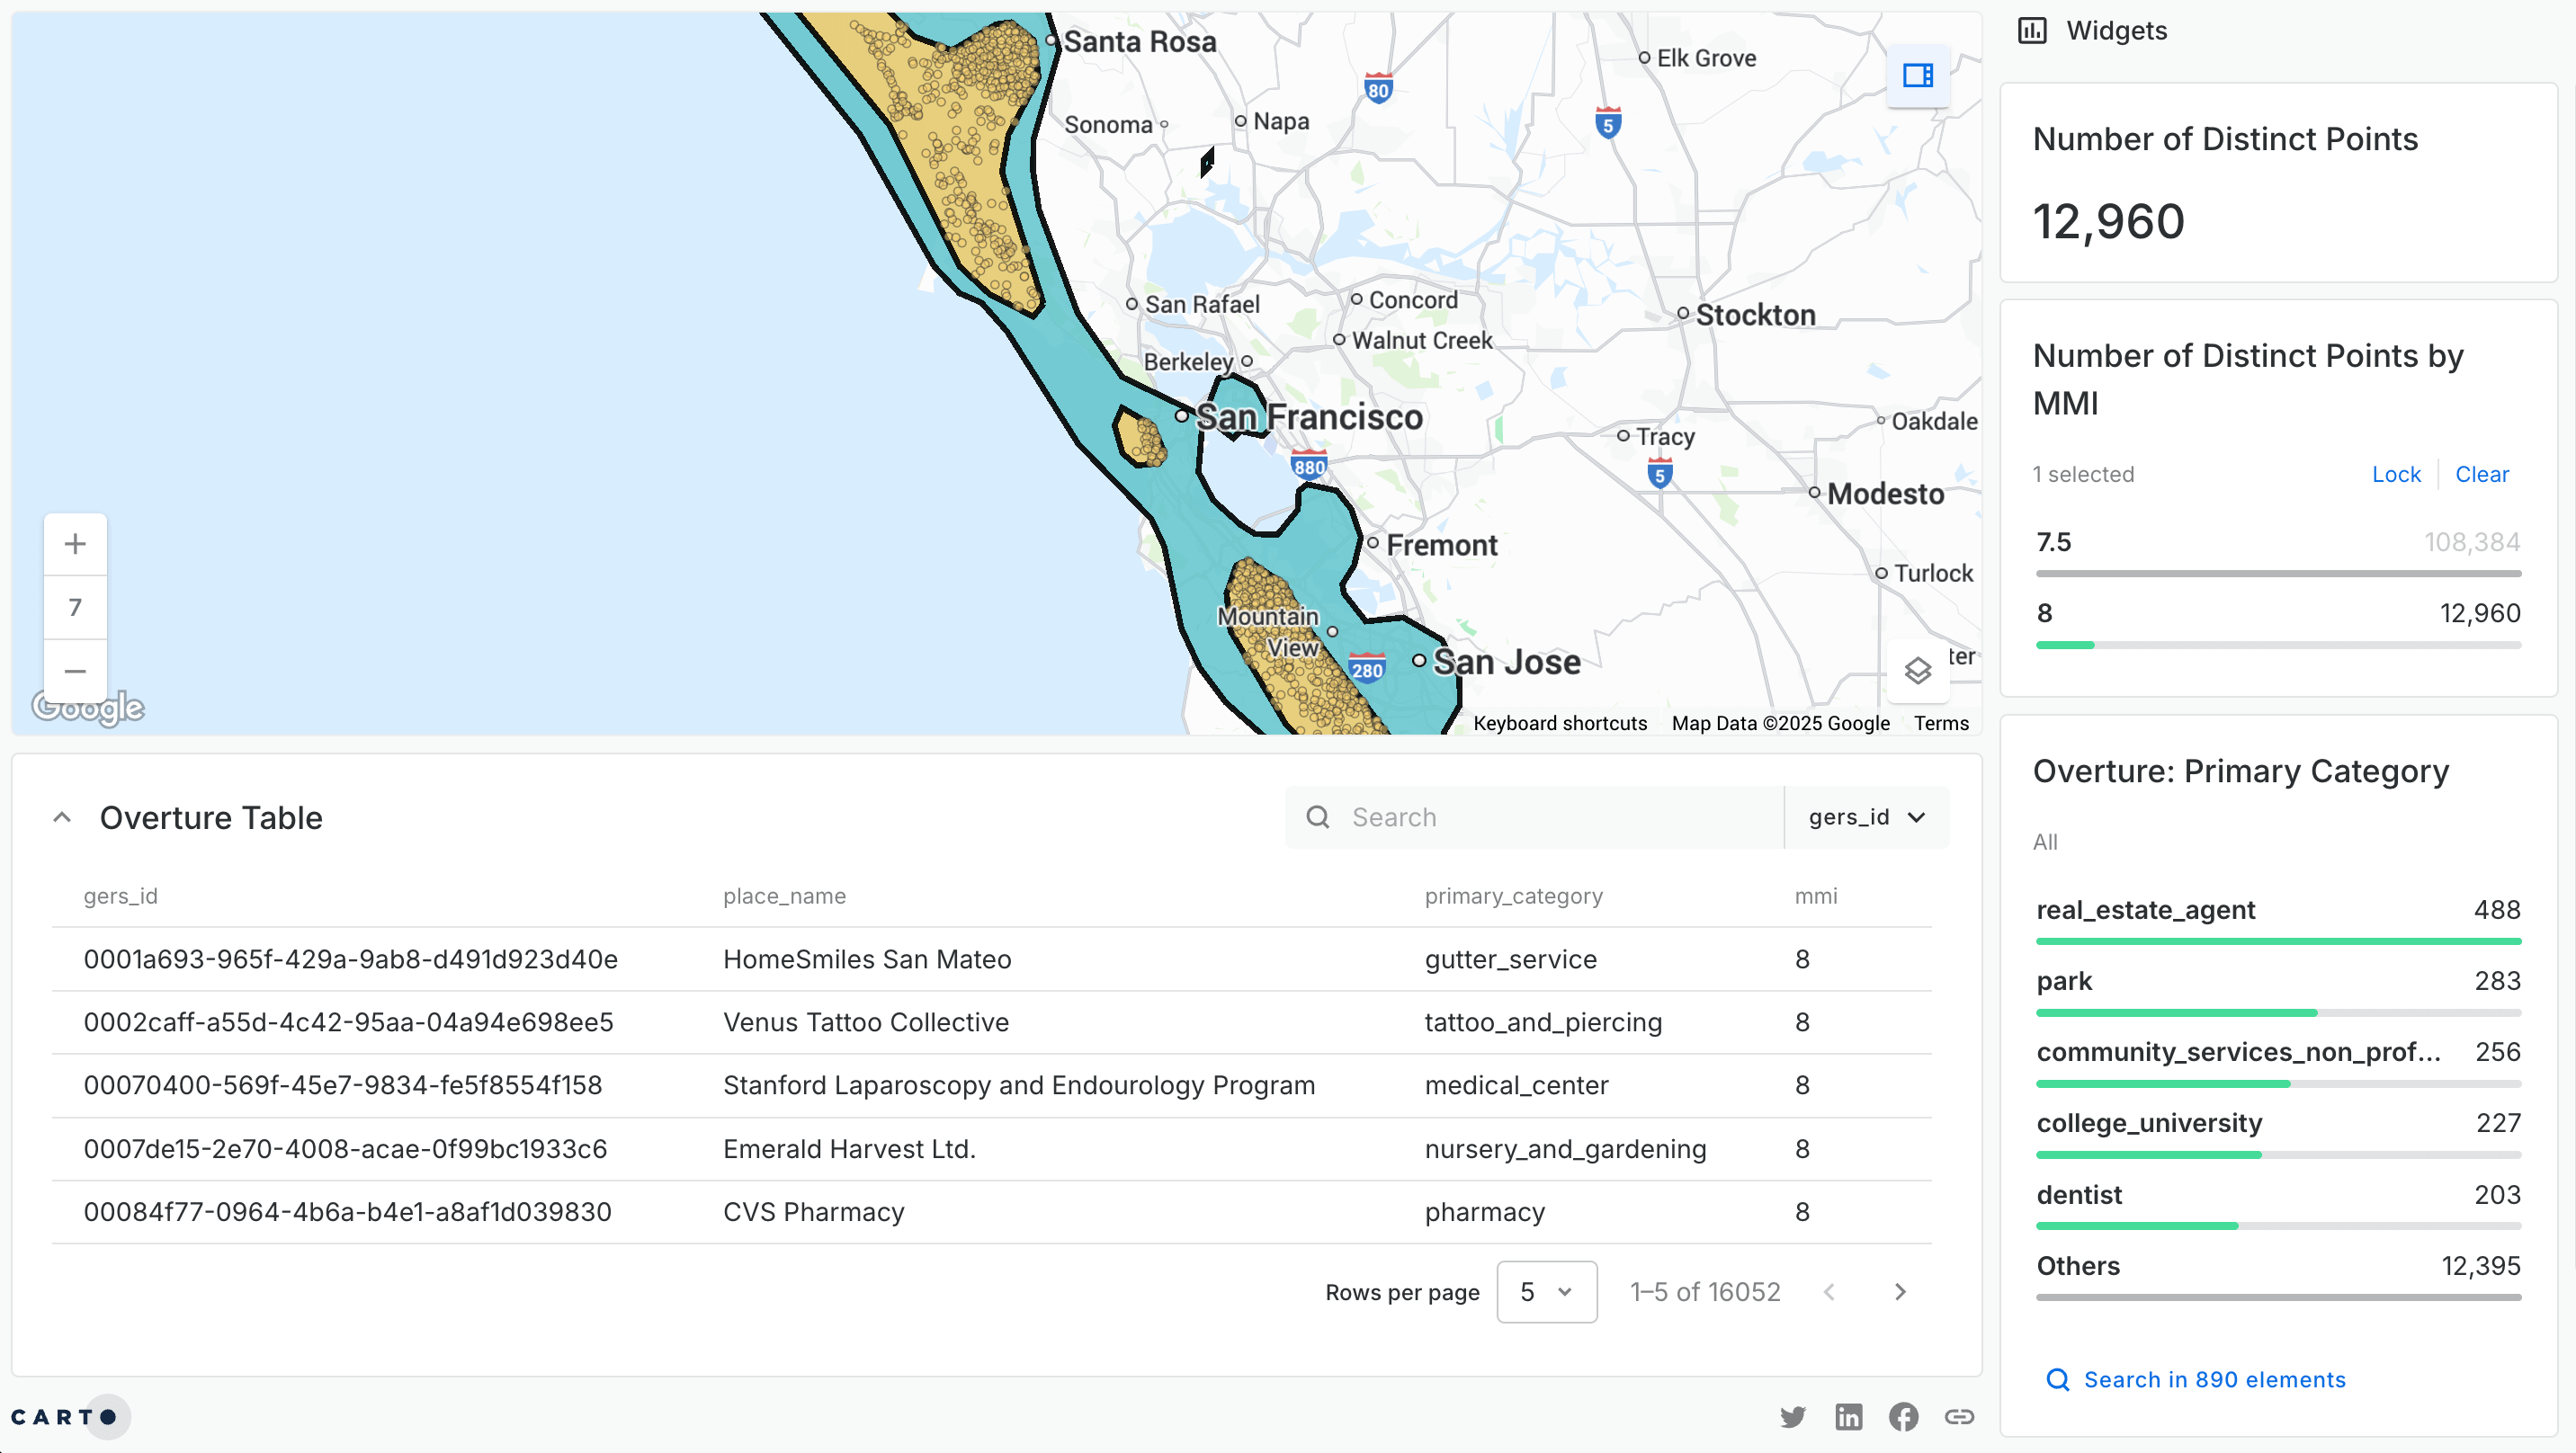This screenshot has height=1453, width=2576.
Task: Sort by the place_name column header
Action: click(x=784, y=896)
